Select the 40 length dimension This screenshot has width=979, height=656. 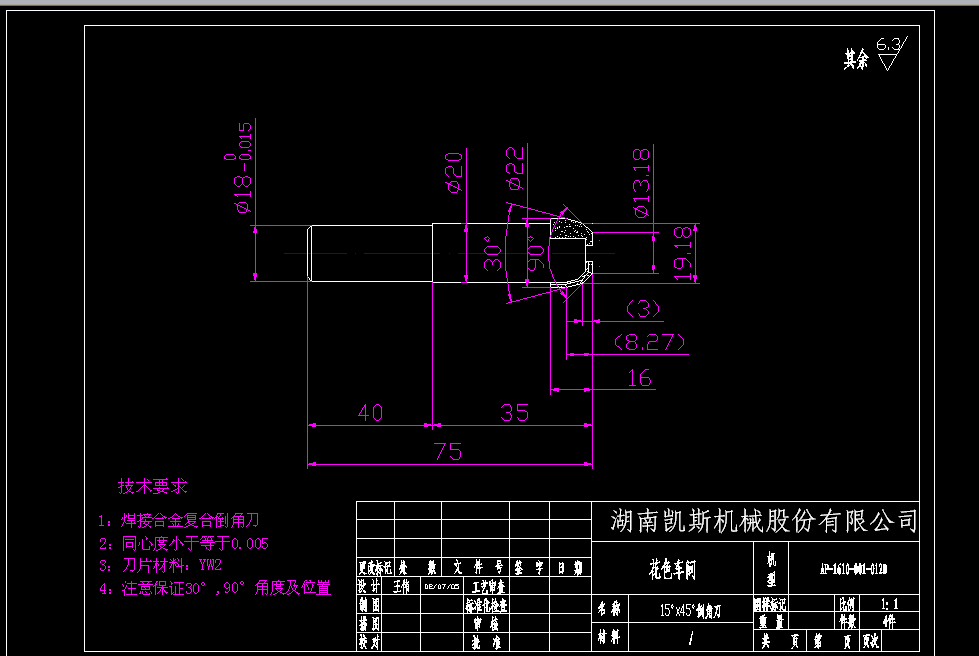pos(370,413)
